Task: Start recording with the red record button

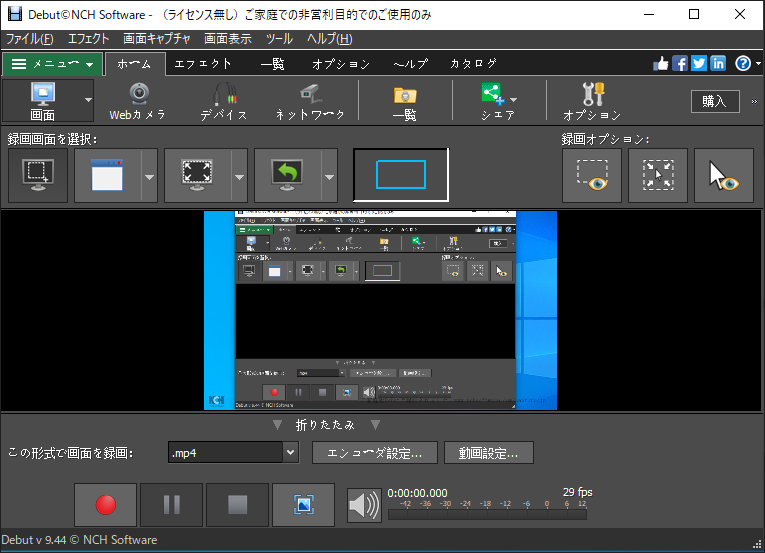Action: pos(105,505)
